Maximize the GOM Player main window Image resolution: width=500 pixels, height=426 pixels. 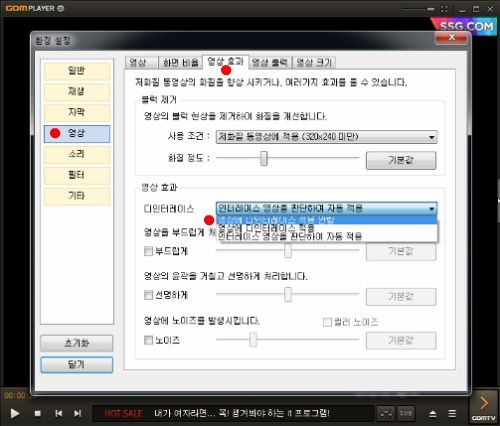[x=476, y=9]
